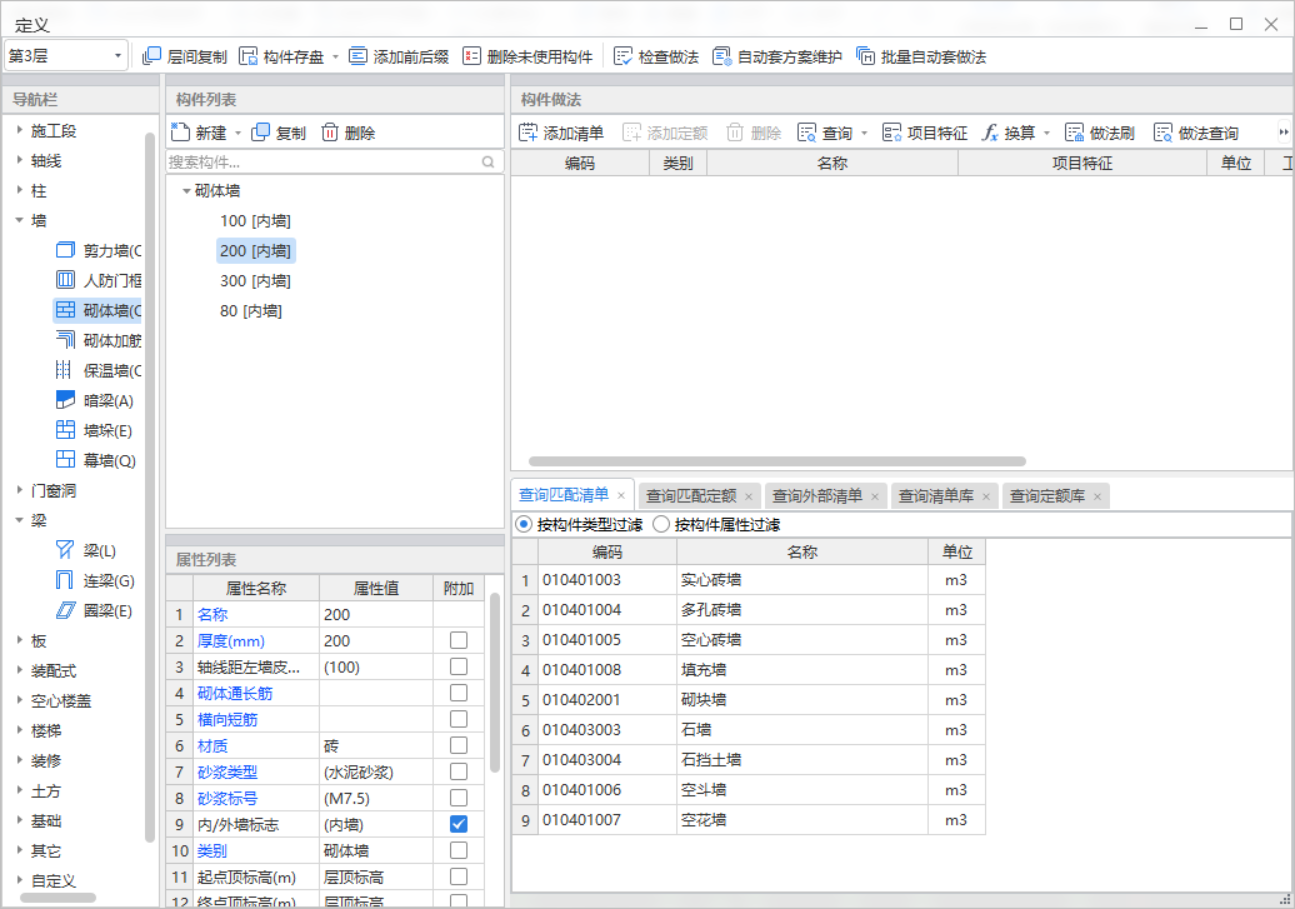Click the 添加清单 icon
Viewport: 1295px width, 909px height.
528,133
